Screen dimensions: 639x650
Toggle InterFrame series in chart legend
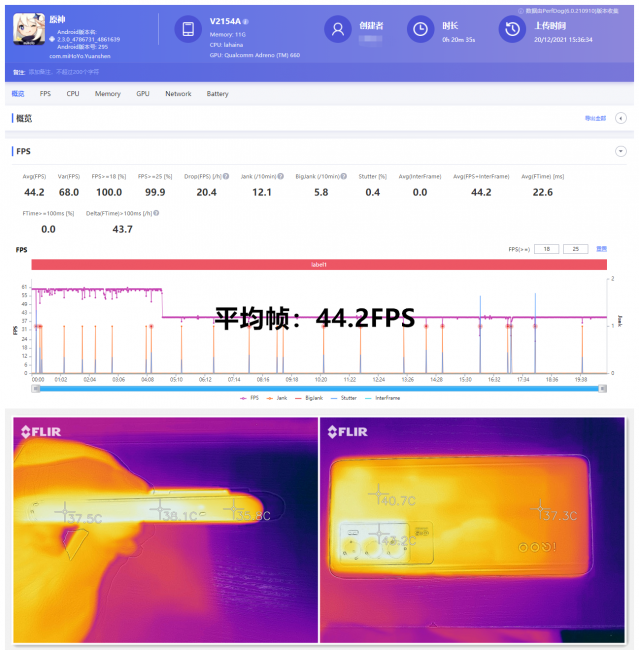point(382,398)
